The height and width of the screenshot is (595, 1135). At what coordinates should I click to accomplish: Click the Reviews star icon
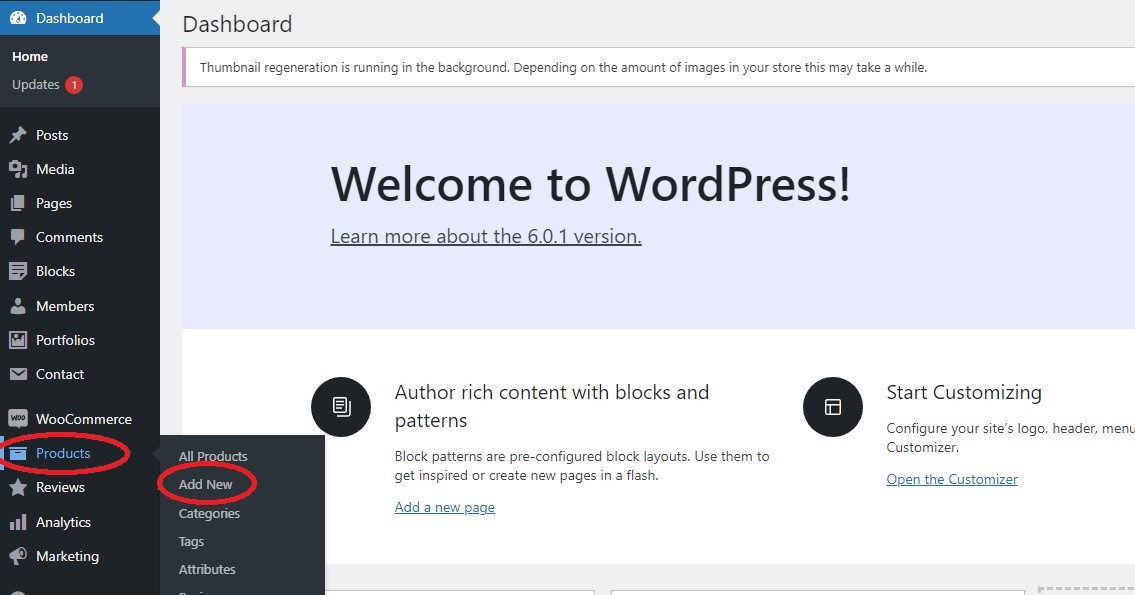click(x=18, y=488)
